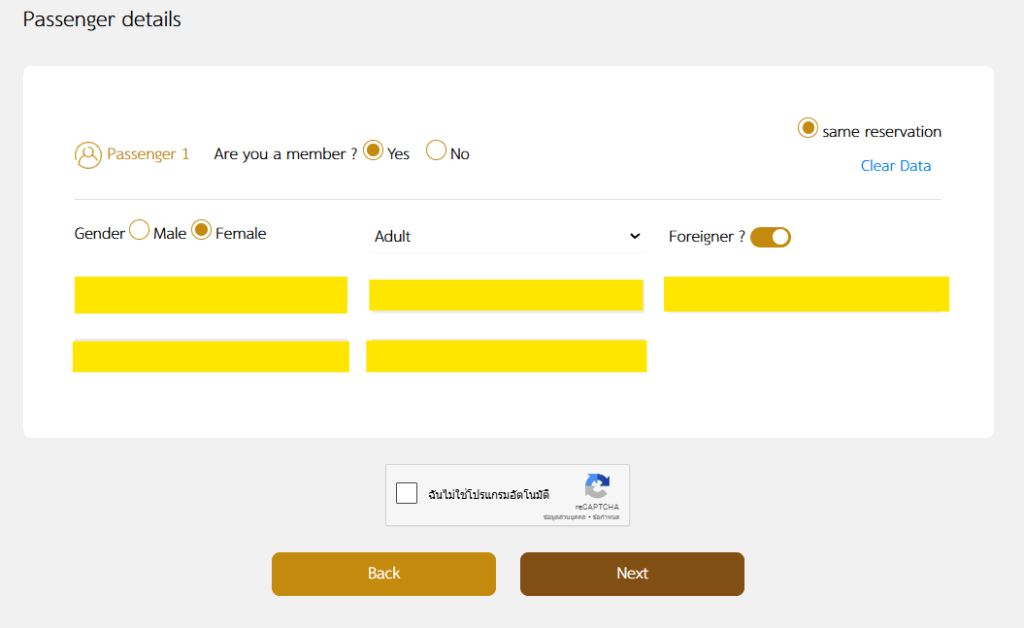Toggle the Foreigner switch

[770, 237]
